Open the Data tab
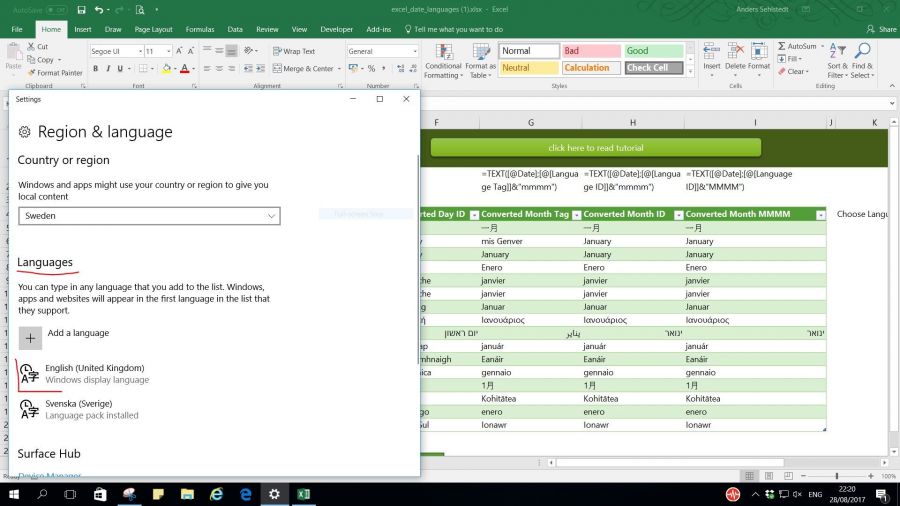 point(235,29)
